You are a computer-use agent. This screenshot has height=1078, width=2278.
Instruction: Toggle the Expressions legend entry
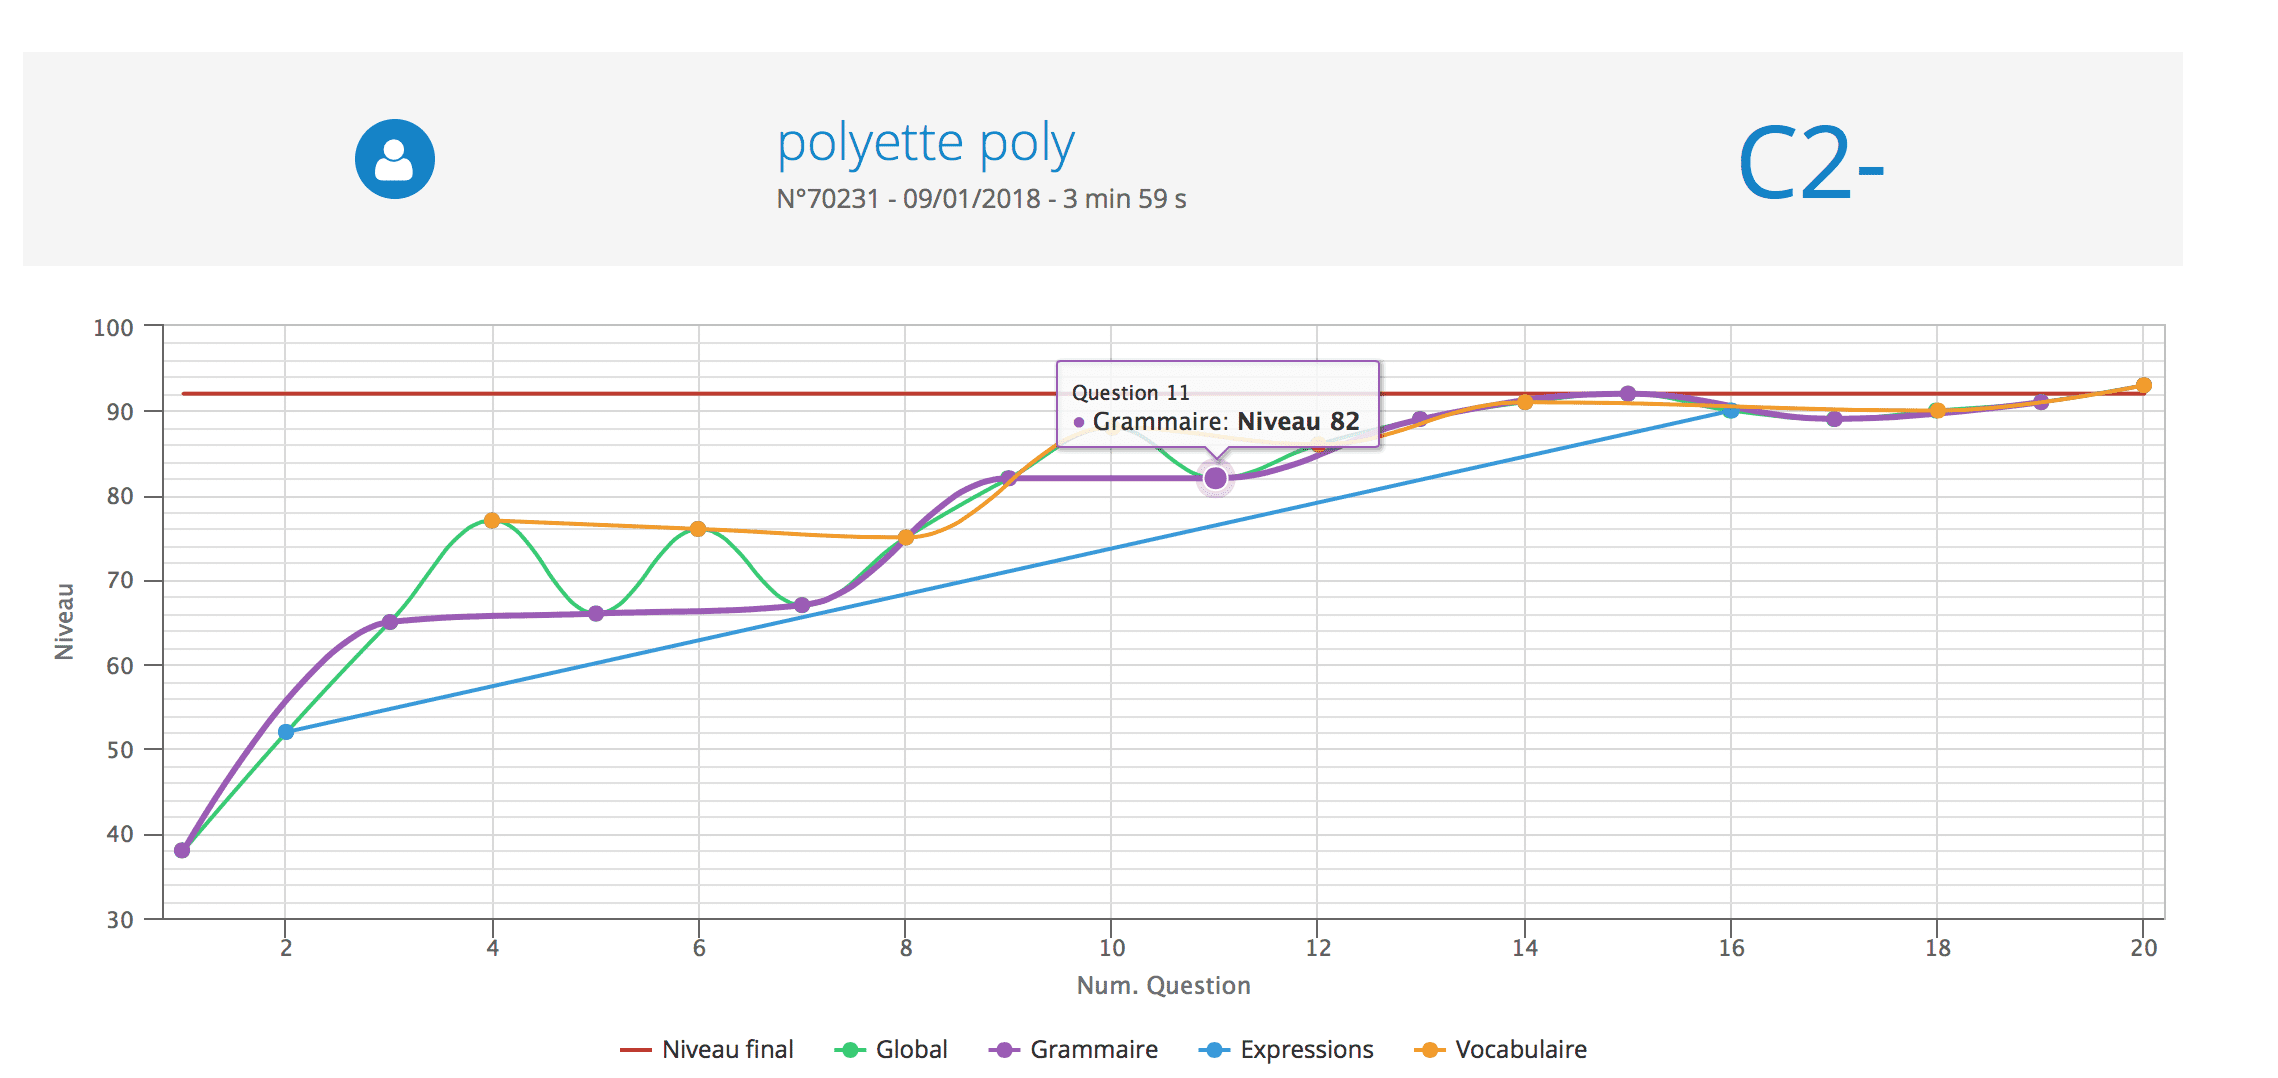coord(1286,1049)
